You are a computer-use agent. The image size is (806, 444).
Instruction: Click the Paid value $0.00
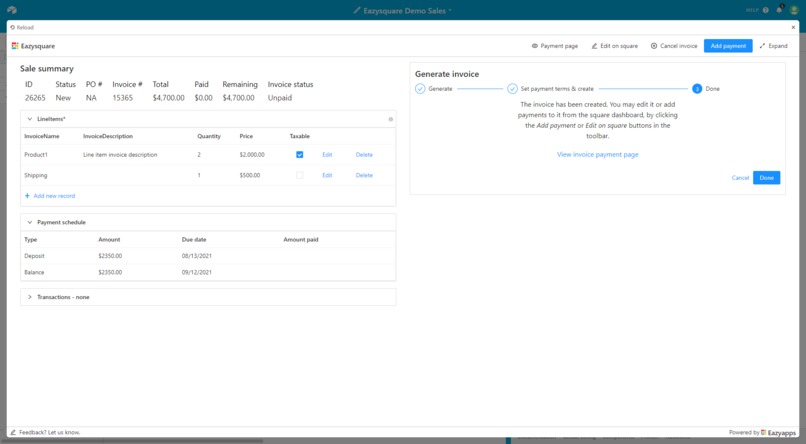[x=203, y=98]
